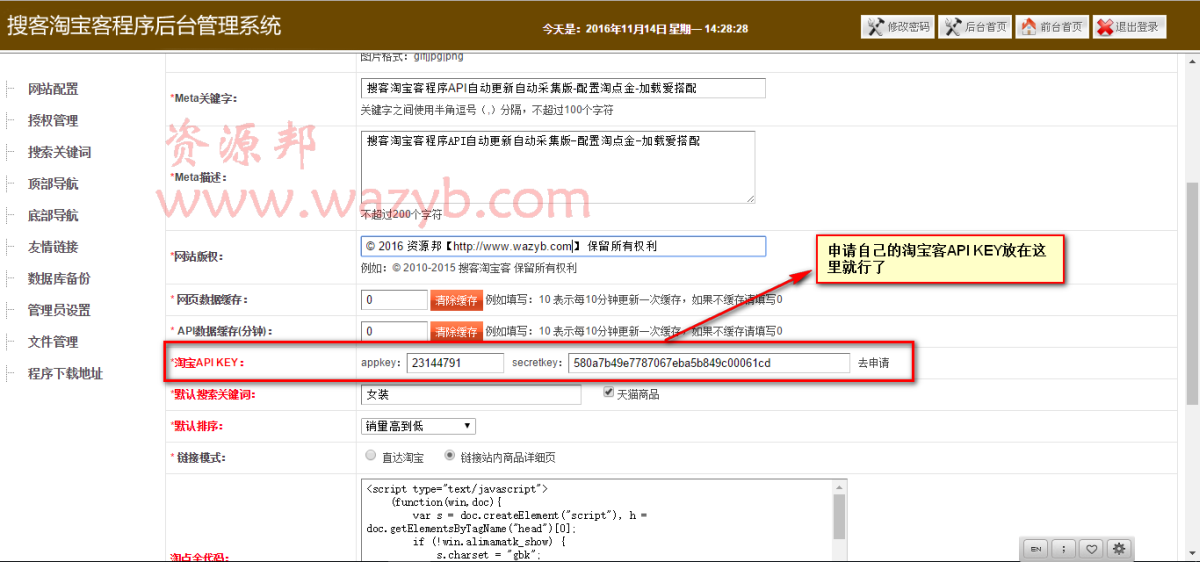1200x562 pixels.
Task: Click 清除缓存 next to 网页数据缓存
Action: [x=455, y=300]
